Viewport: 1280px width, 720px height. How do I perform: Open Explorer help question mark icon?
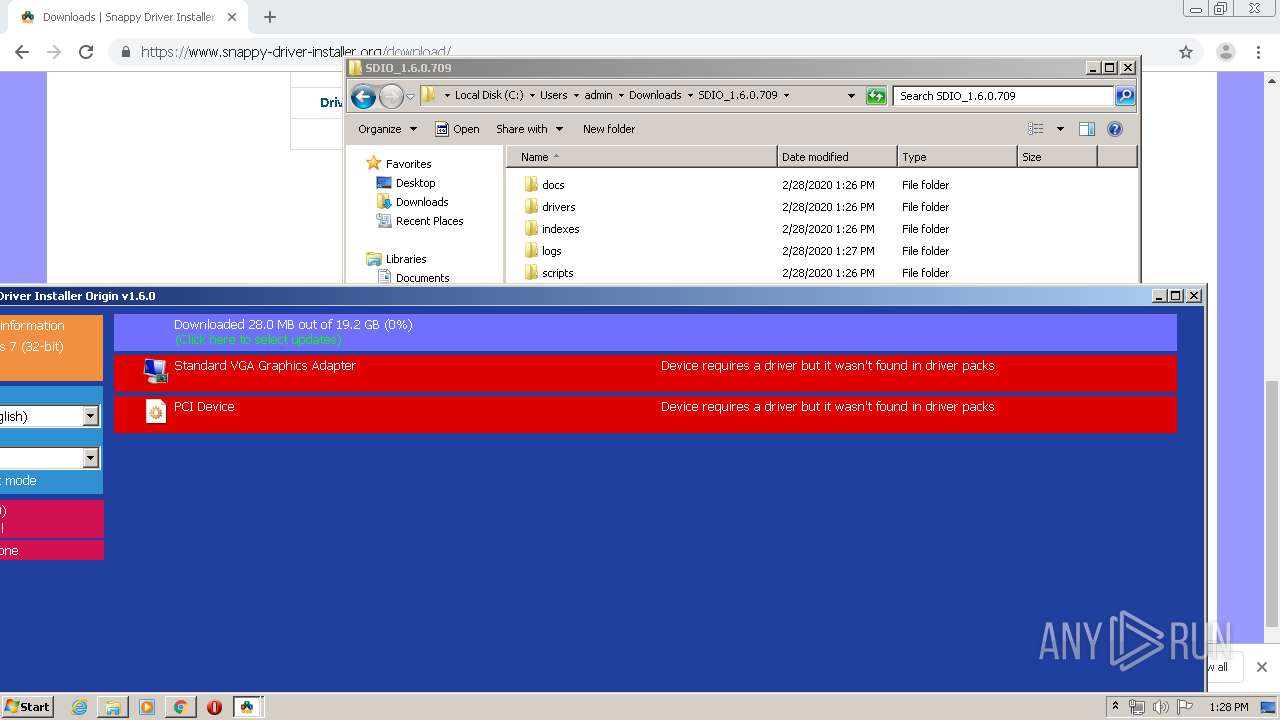1115,129
